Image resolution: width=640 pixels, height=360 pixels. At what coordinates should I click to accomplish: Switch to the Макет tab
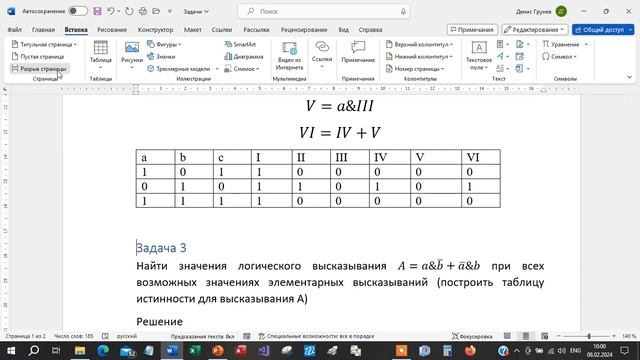click(x=192, y=29)
